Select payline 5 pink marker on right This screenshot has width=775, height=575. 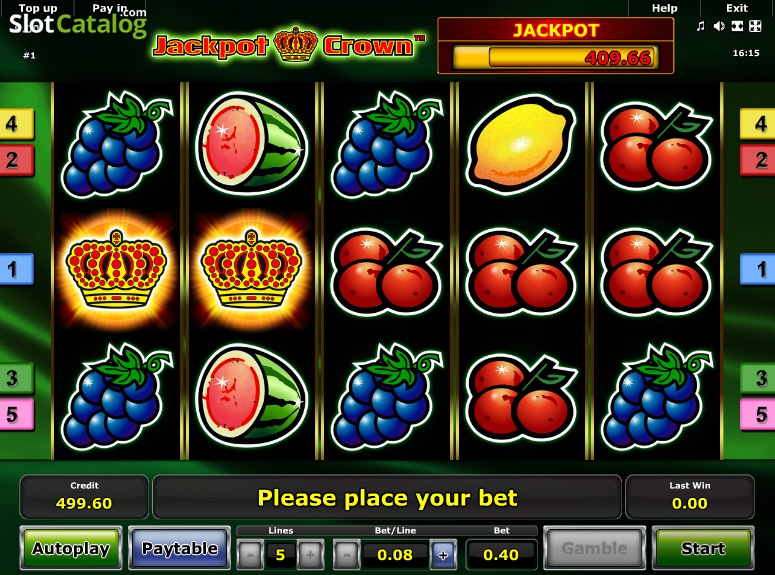[x=758, y=414]
